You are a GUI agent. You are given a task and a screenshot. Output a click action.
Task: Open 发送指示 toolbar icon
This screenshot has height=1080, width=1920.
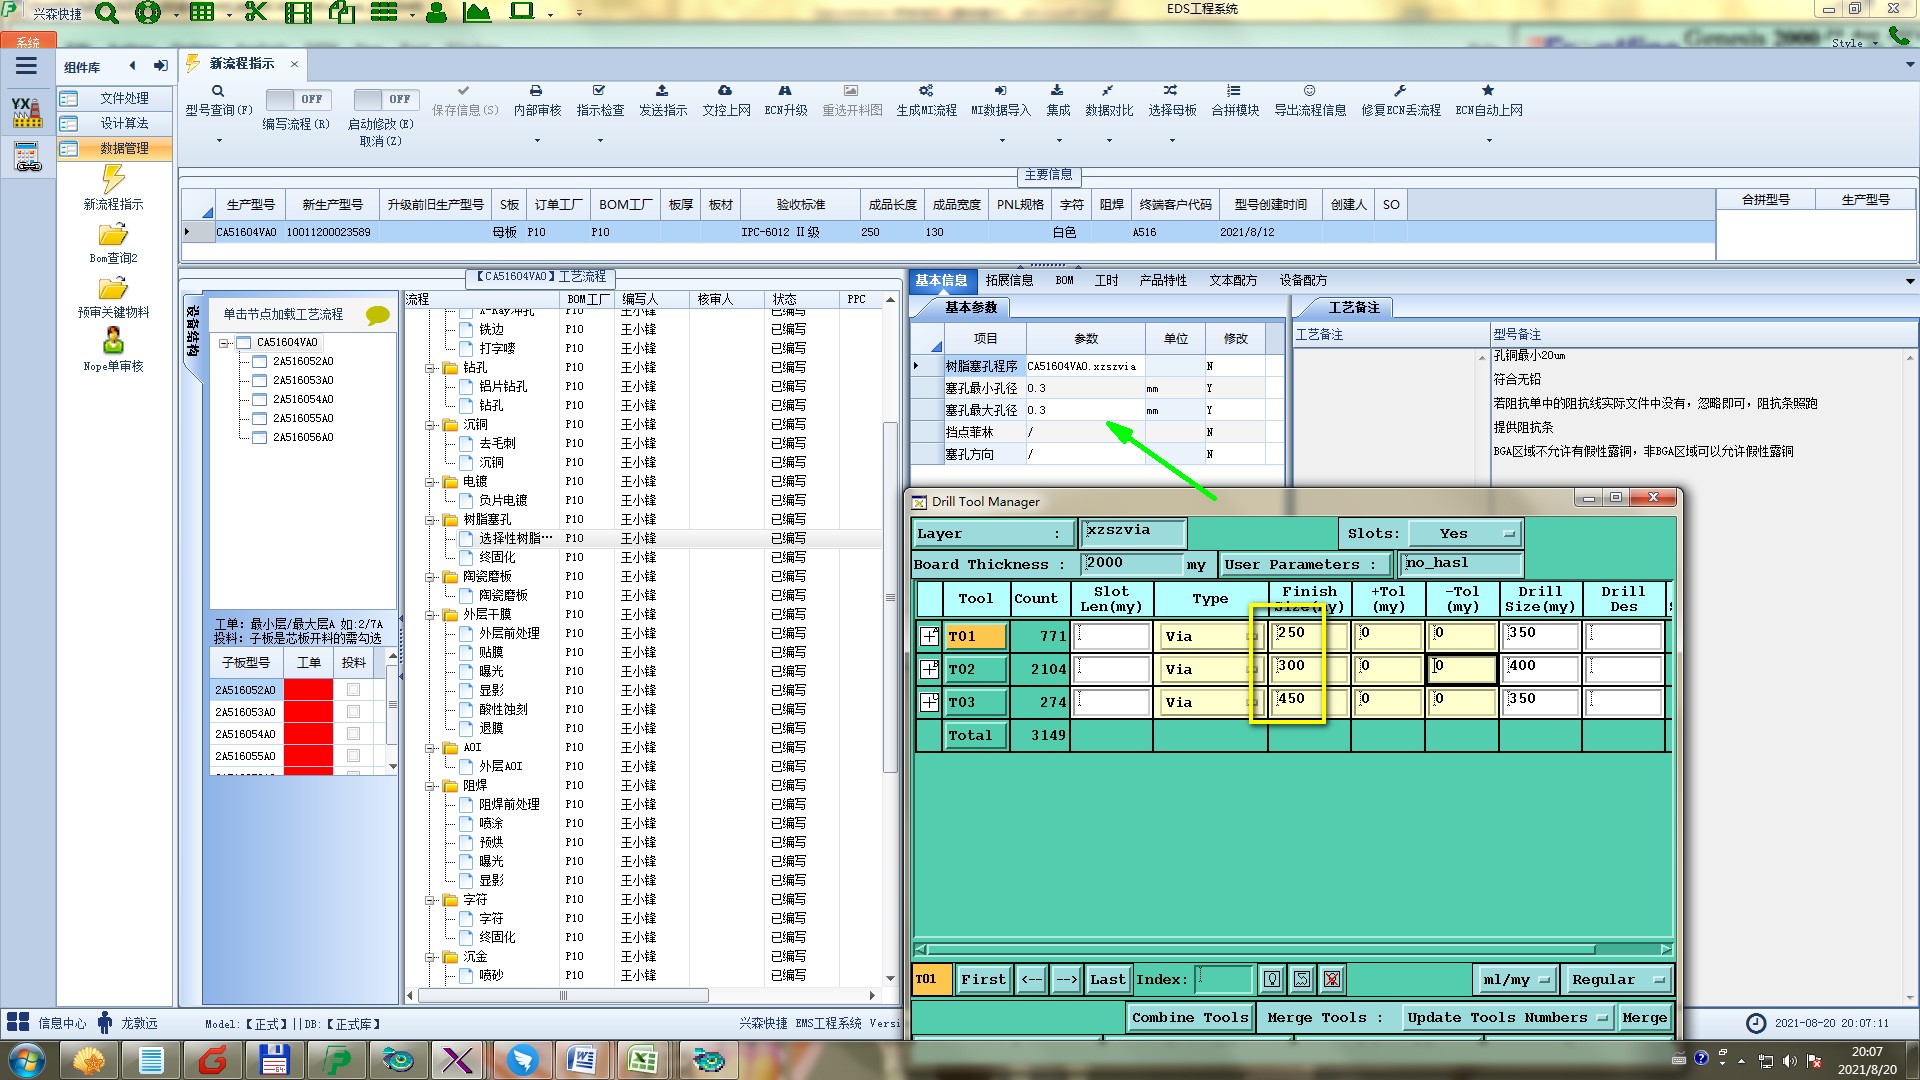(x=662, y=91)
